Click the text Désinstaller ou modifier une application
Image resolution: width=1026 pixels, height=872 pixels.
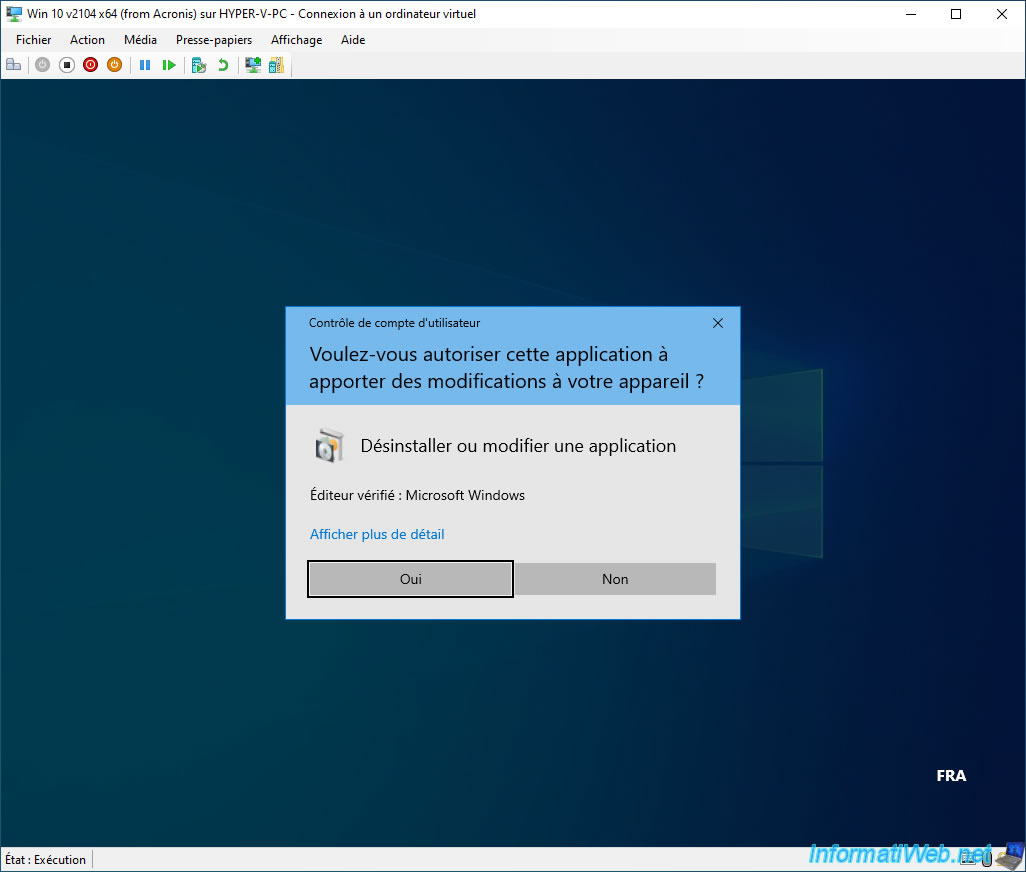(518, 446)
